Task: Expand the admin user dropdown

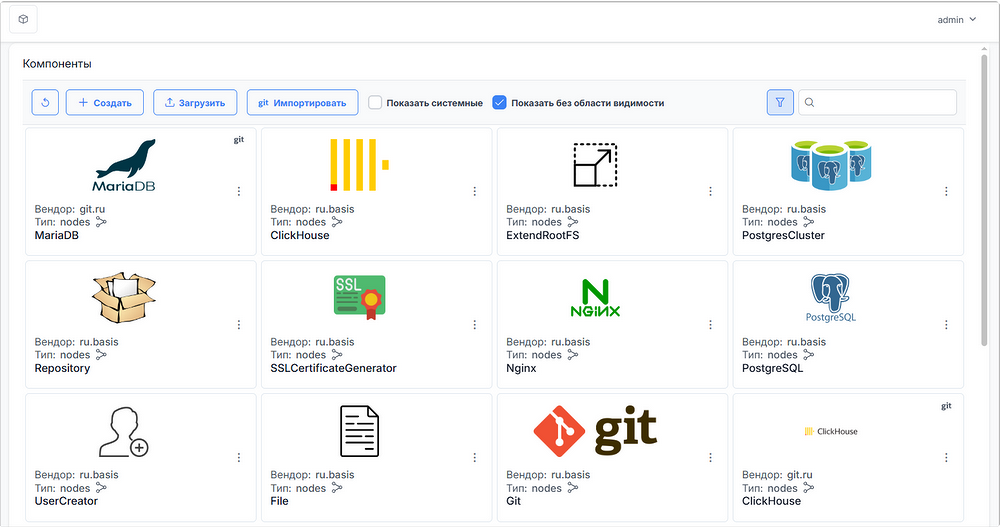Action: [x=957, y=20]
